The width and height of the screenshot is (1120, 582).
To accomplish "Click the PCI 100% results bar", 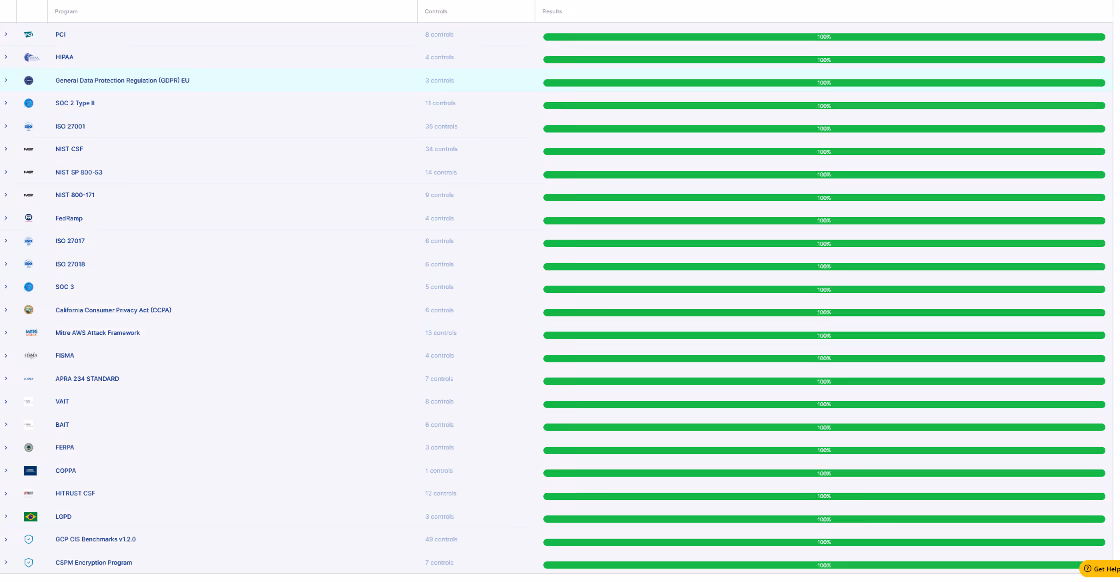I will click(824, 36).
